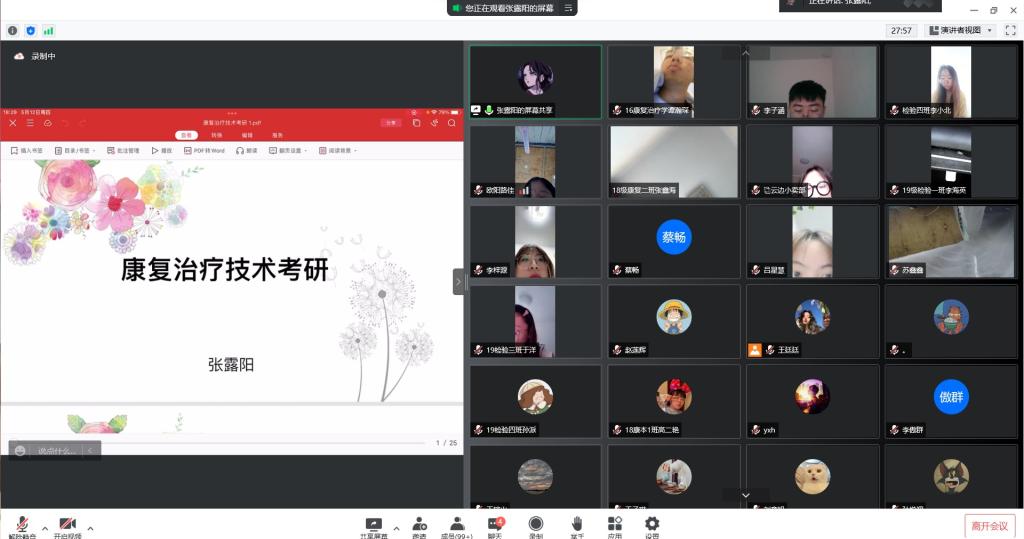Open the speaker view layout dropdown
The height and width of the screenshot is (539, 1024).
pos(961,31)
